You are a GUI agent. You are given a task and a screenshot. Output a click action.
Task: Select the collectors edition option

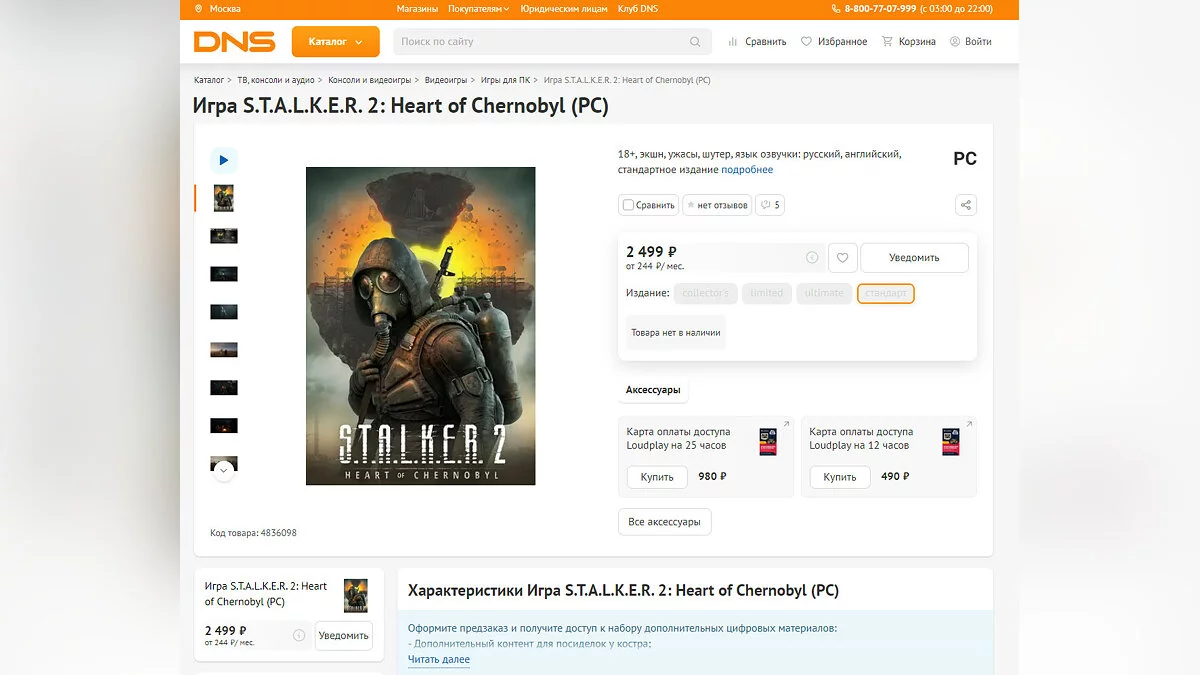click(706, 293)
